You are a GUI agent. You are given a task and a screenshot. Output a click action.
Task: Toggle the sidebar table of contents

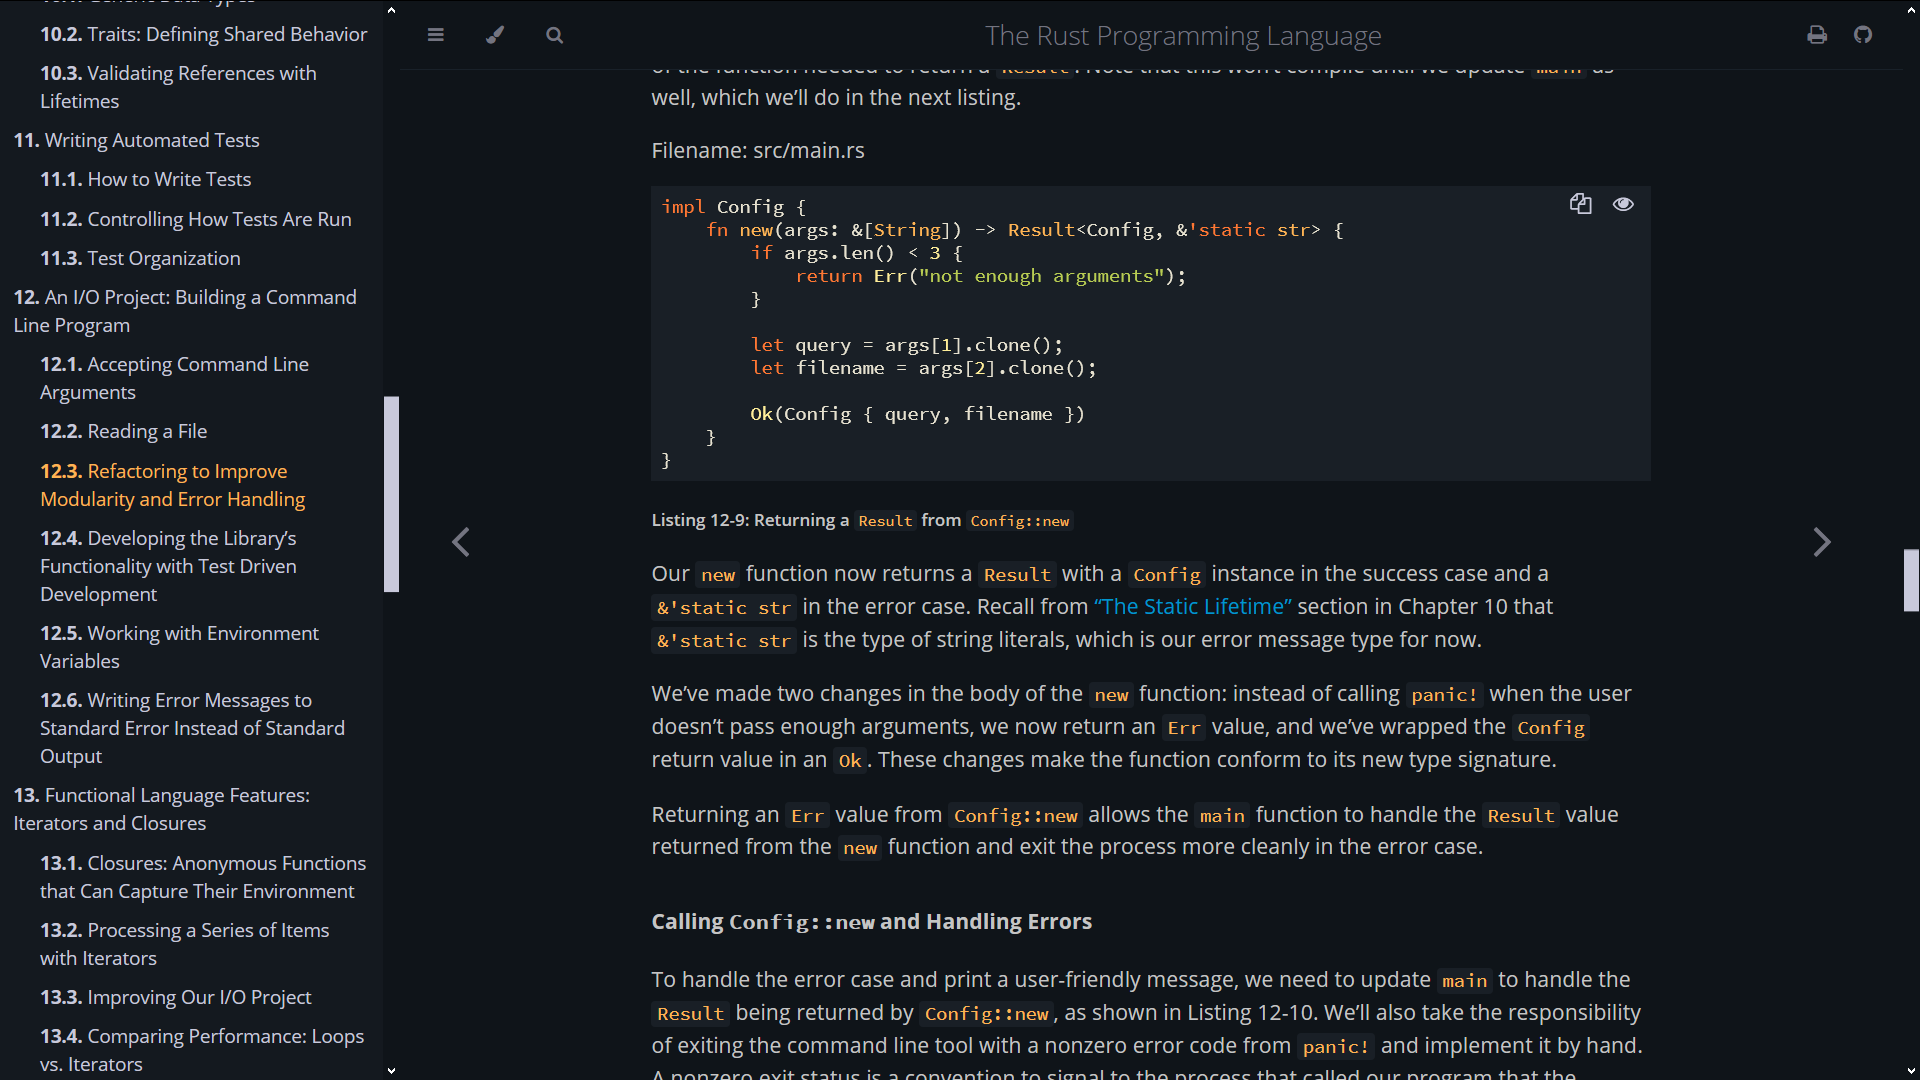click(x=435, y=35)
